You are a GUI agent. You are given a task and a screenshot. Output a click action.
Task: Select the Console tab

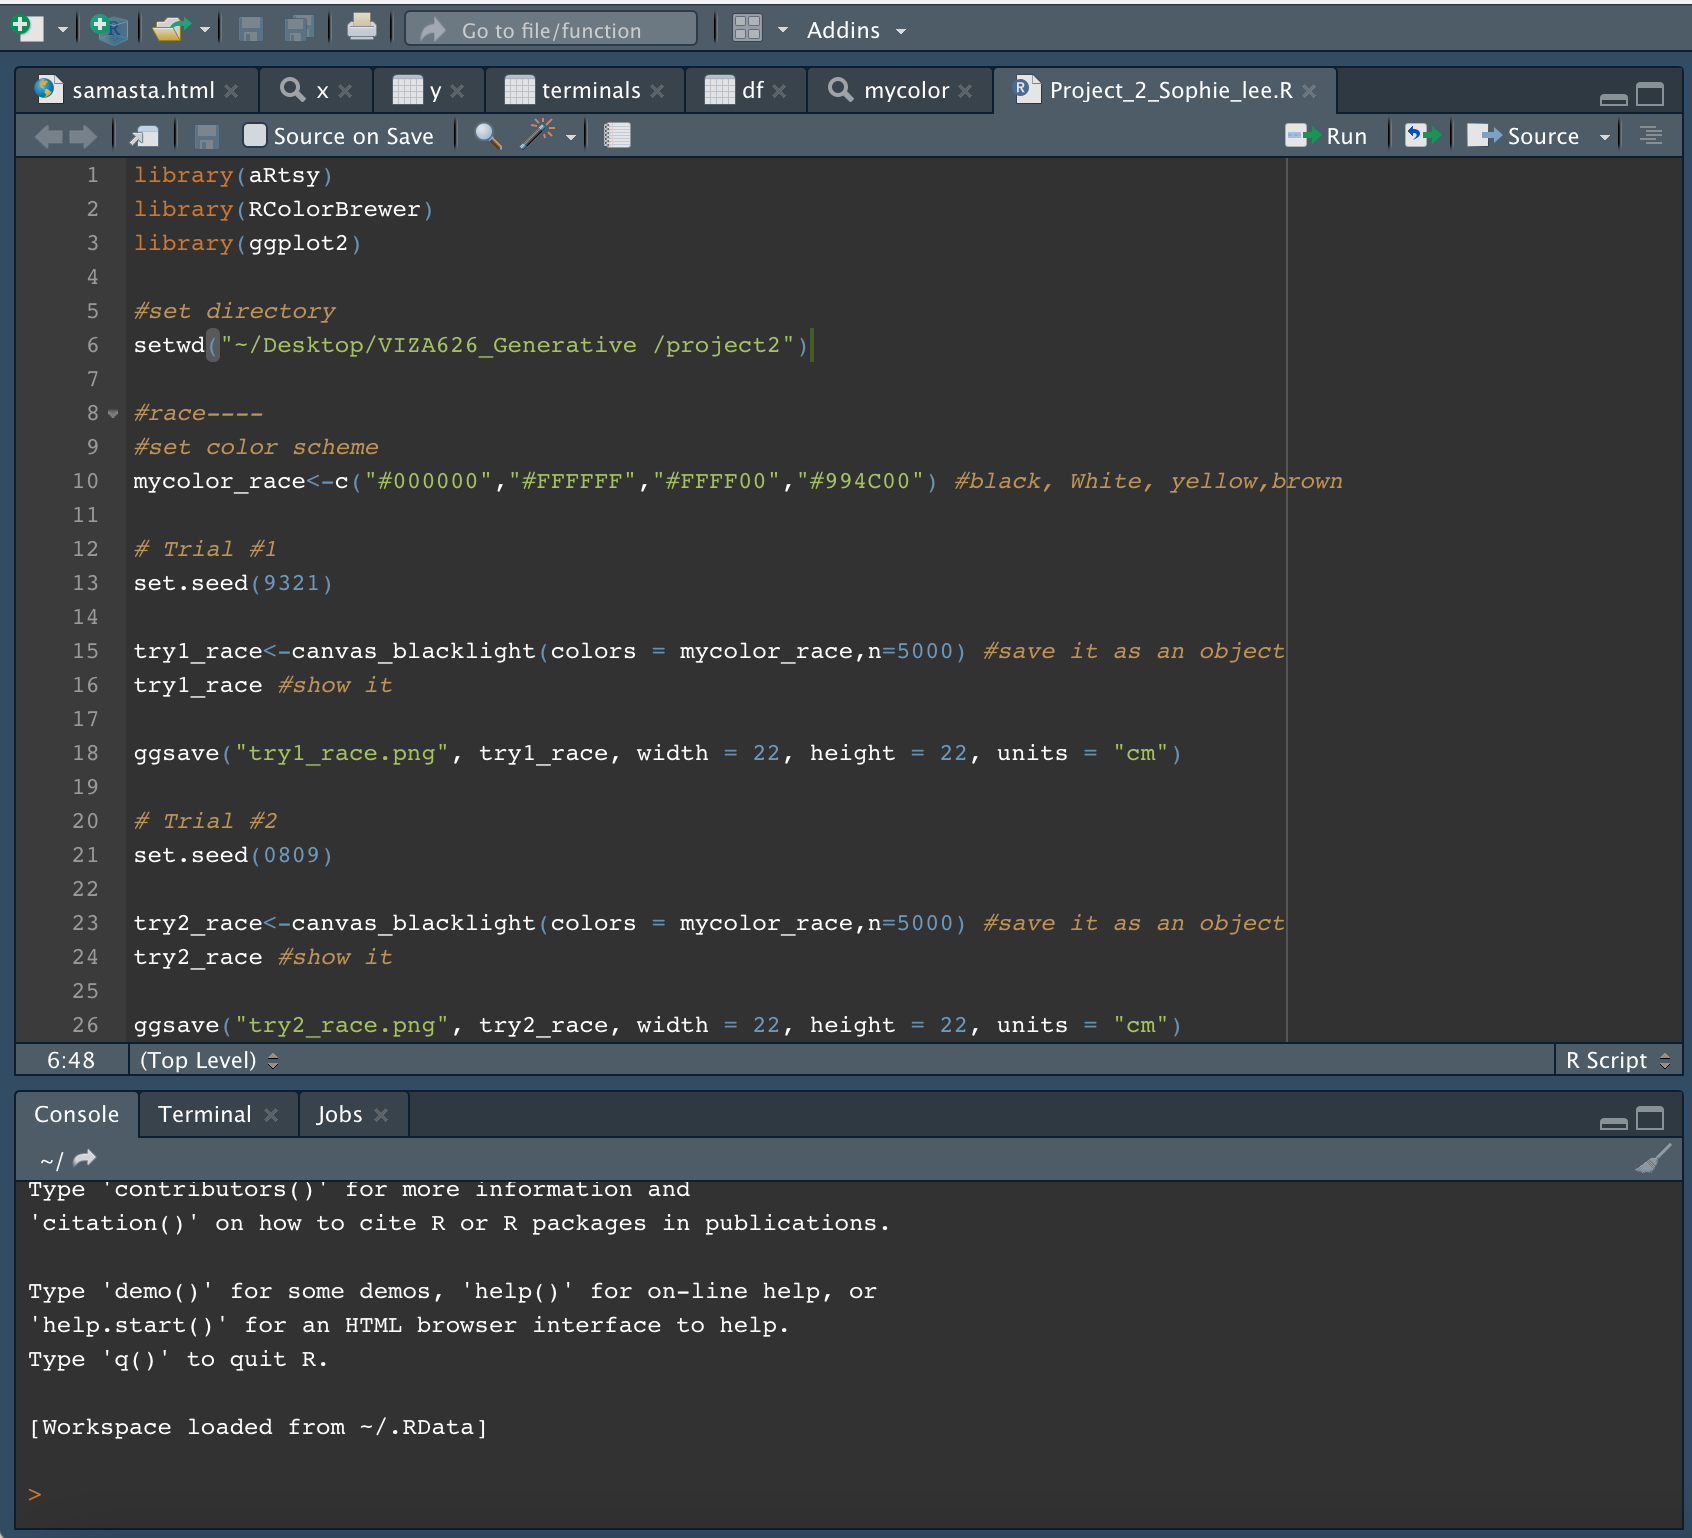pyautogui.click(x=76, y=1114)
